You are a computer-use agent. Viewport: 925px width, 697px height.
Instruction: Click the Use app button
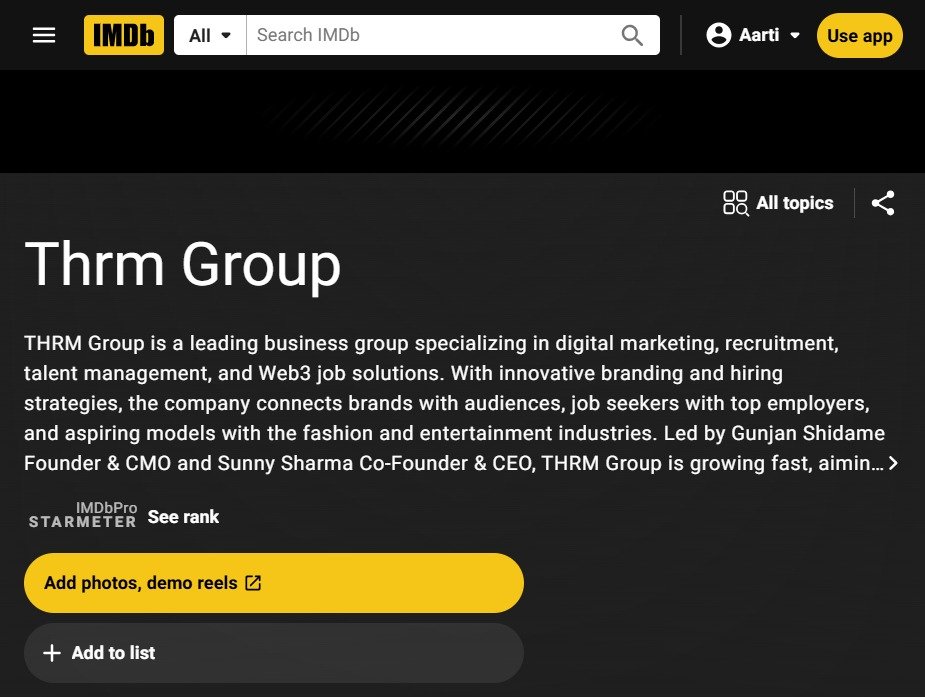(858, 35)
